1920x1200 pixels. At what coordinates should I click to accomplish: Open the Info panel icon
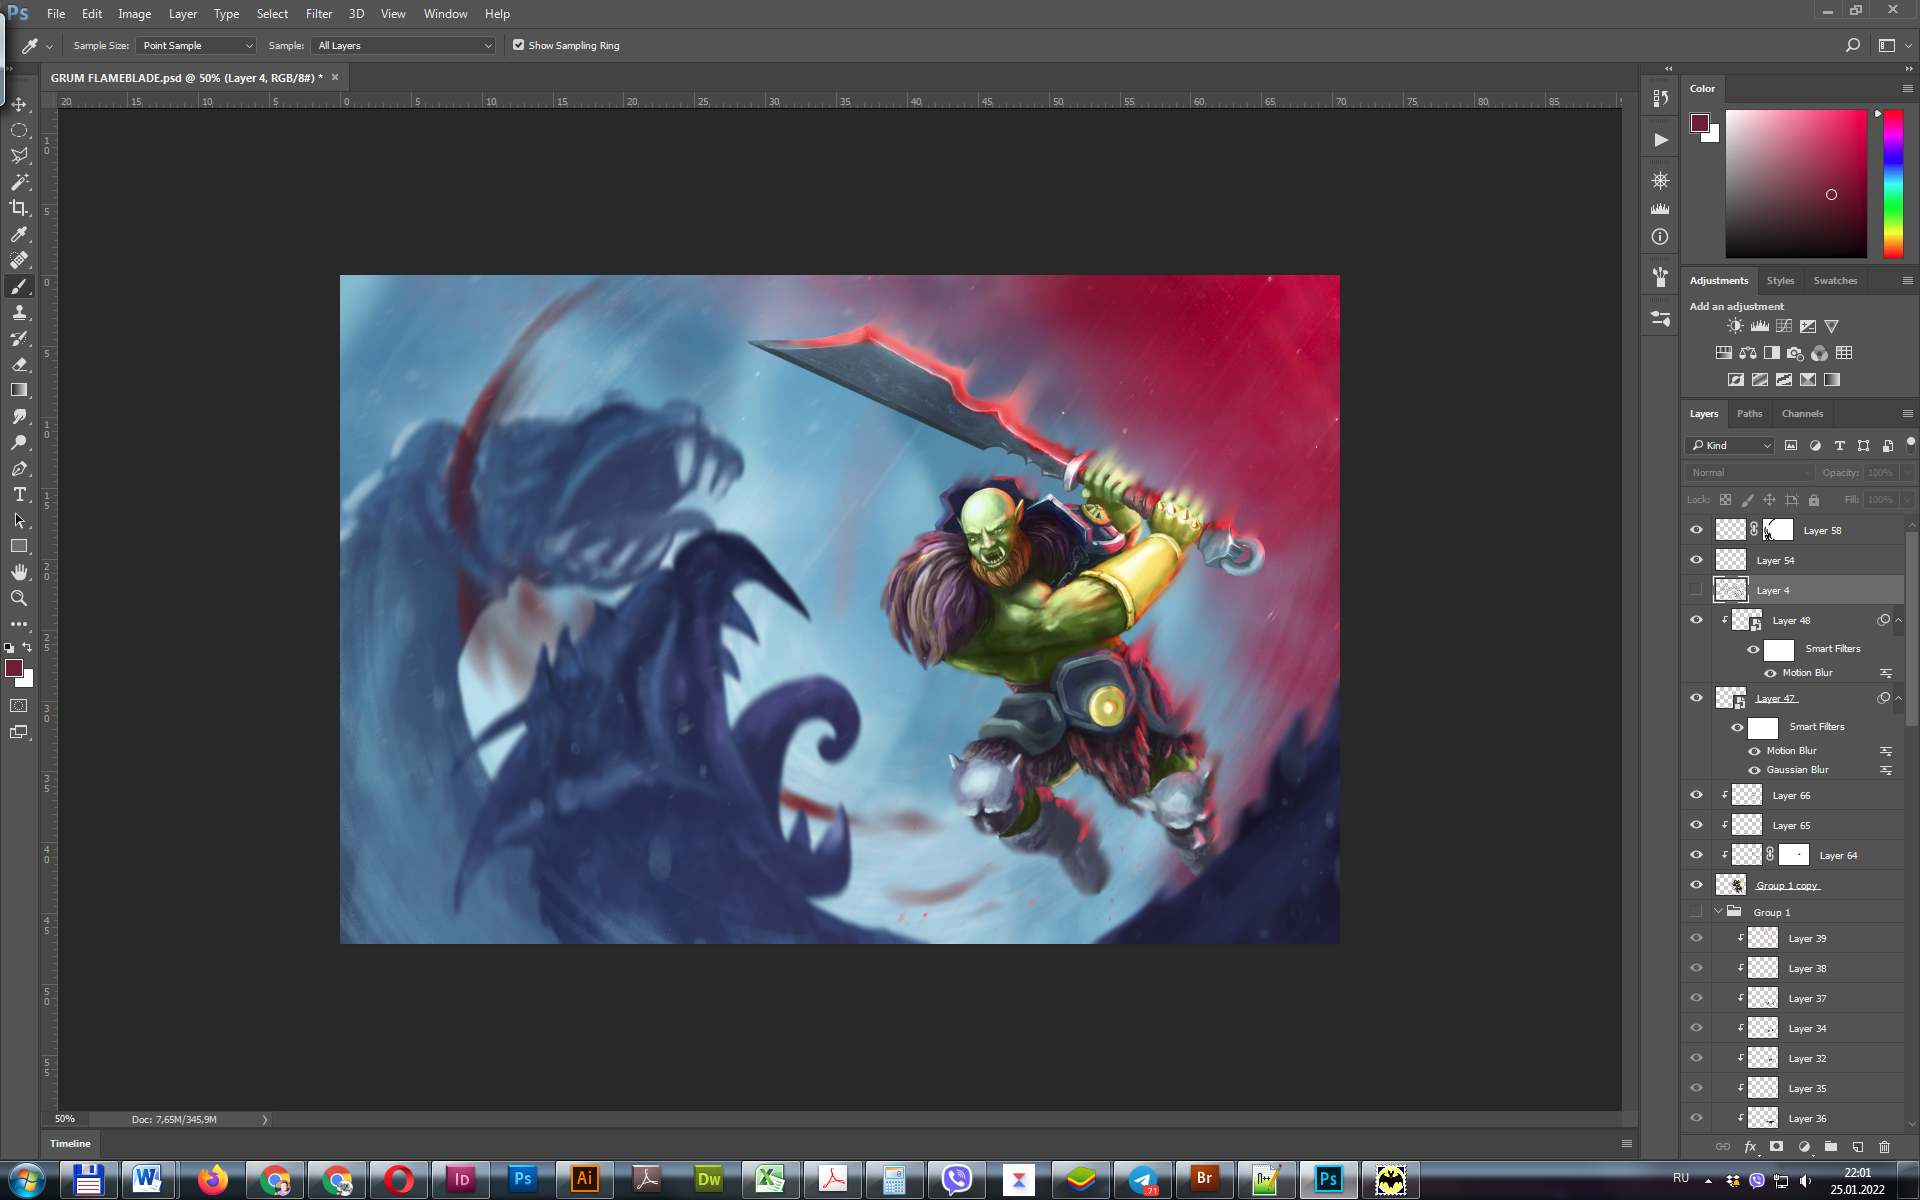(x=1660, y=237)
